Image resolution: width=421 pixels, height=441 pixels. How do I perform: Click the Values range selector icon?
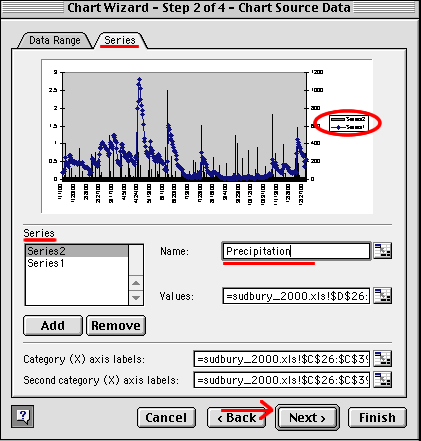[x=382, y=296]
